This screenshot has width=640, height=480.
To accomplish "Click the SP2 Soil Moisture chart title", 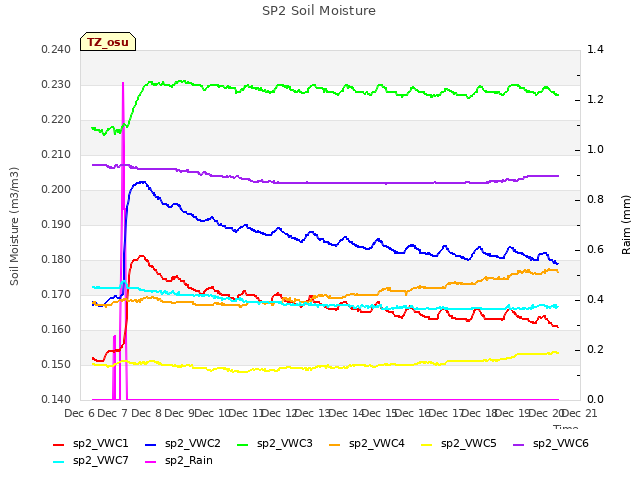I will 319,11.
